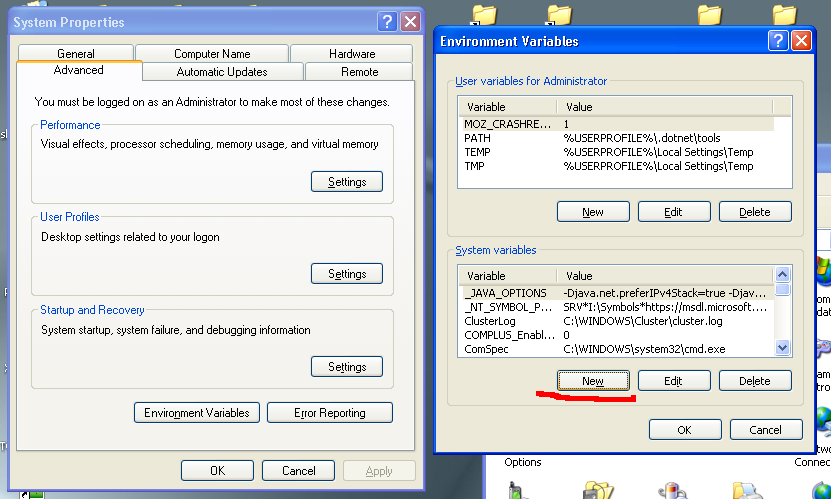Click the system variables scroll down arrow

[782, 348]
